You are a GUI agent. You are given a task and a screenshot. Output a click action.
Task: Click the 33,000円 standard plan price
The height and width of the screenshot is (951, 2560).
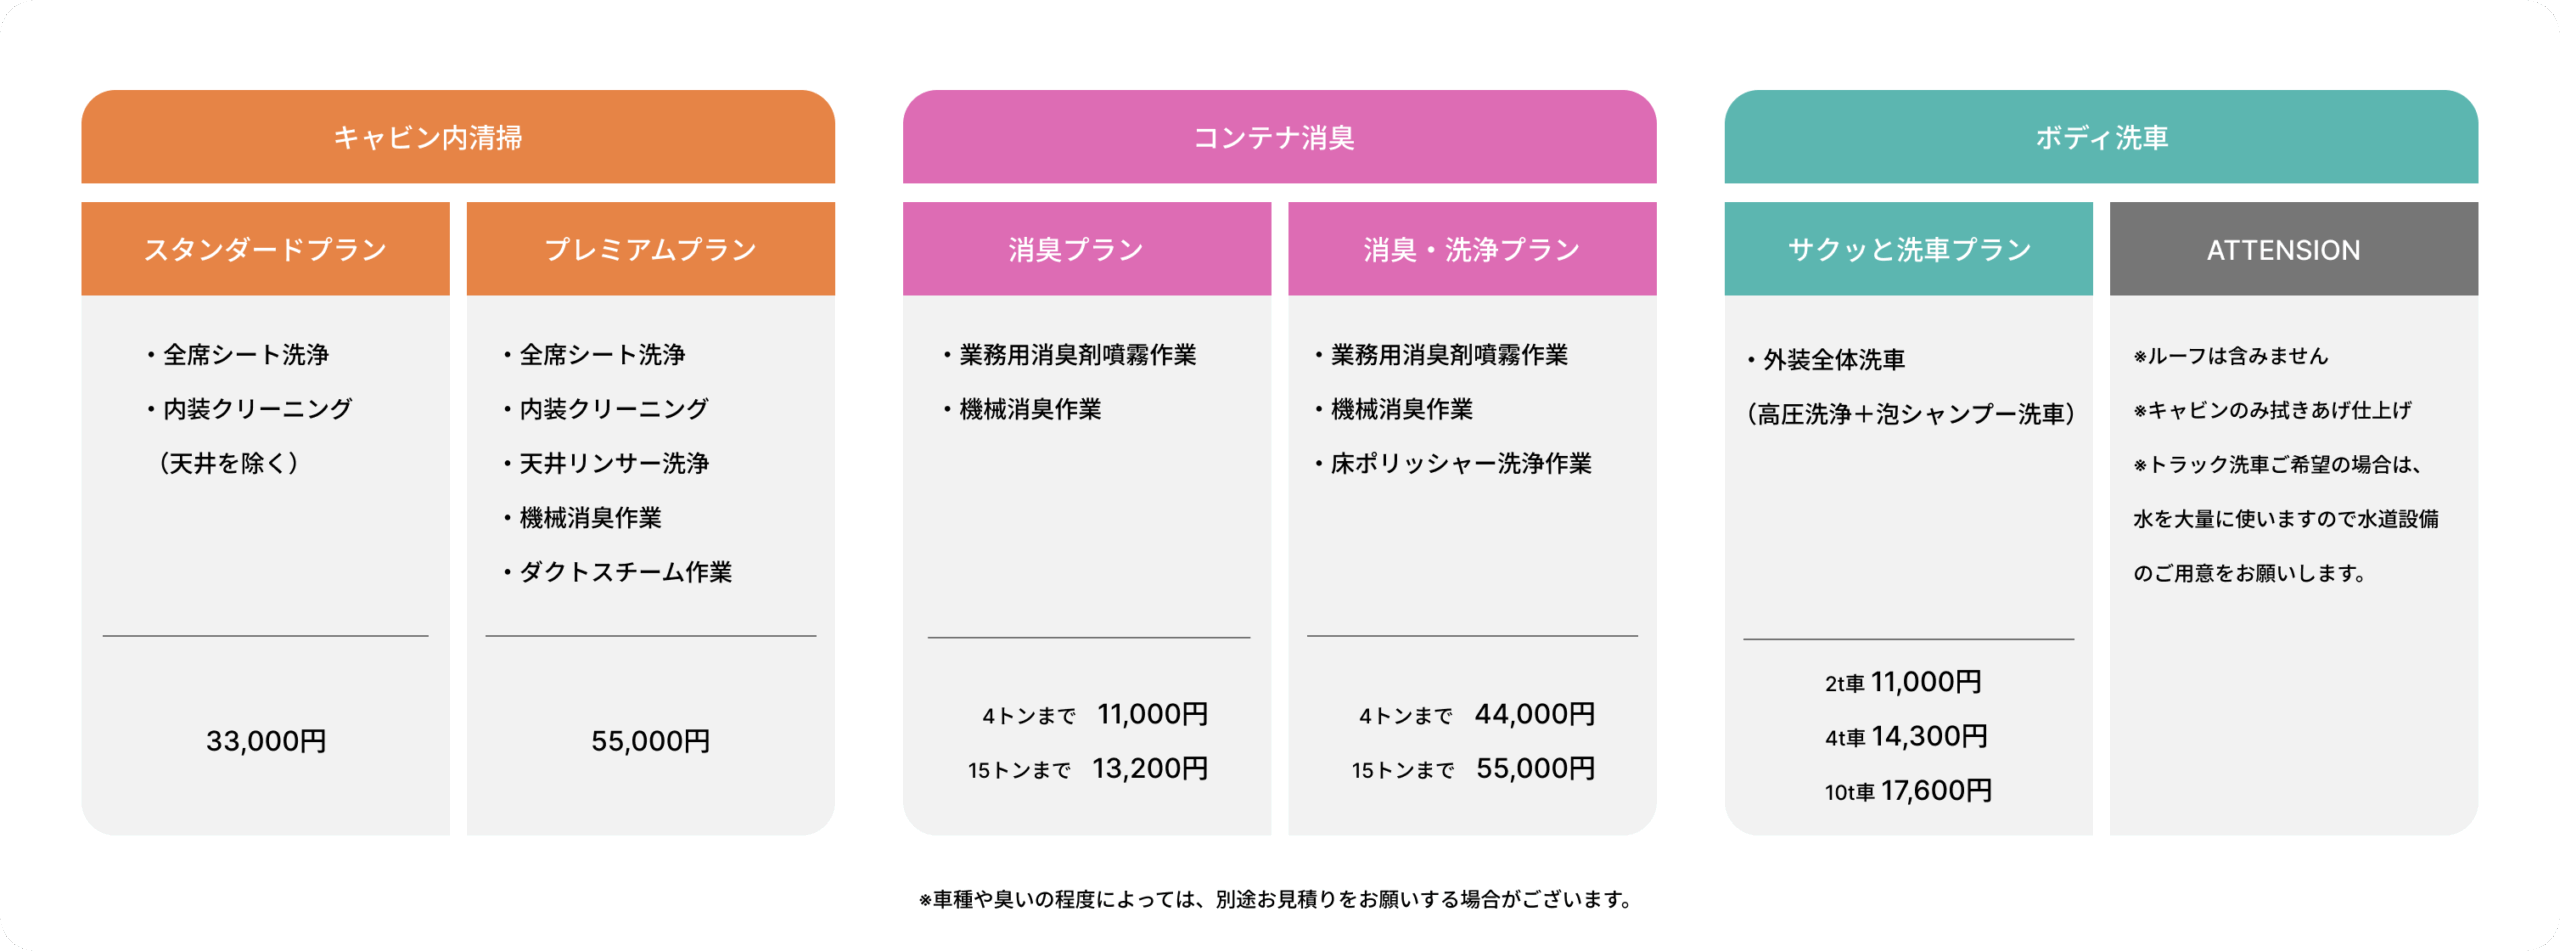pyautogui.click(x=266, y=741)
